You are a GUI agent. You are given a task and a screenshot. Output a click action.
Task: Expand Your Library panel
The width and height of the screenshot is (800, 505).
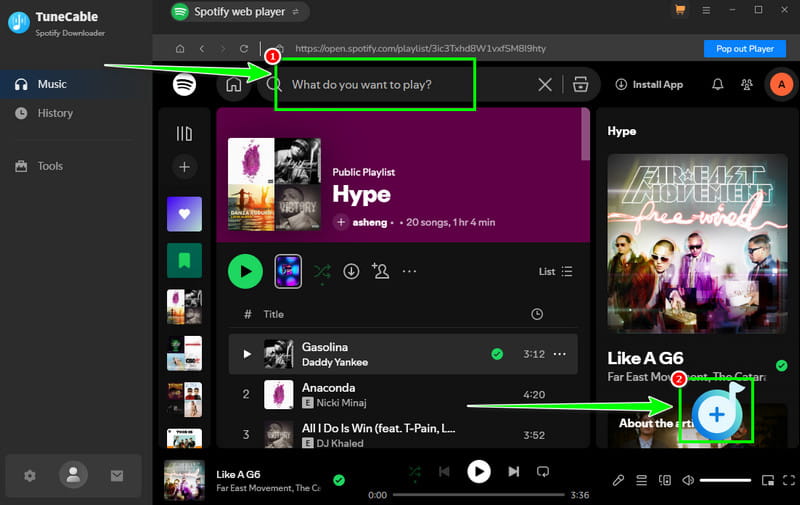184,134
